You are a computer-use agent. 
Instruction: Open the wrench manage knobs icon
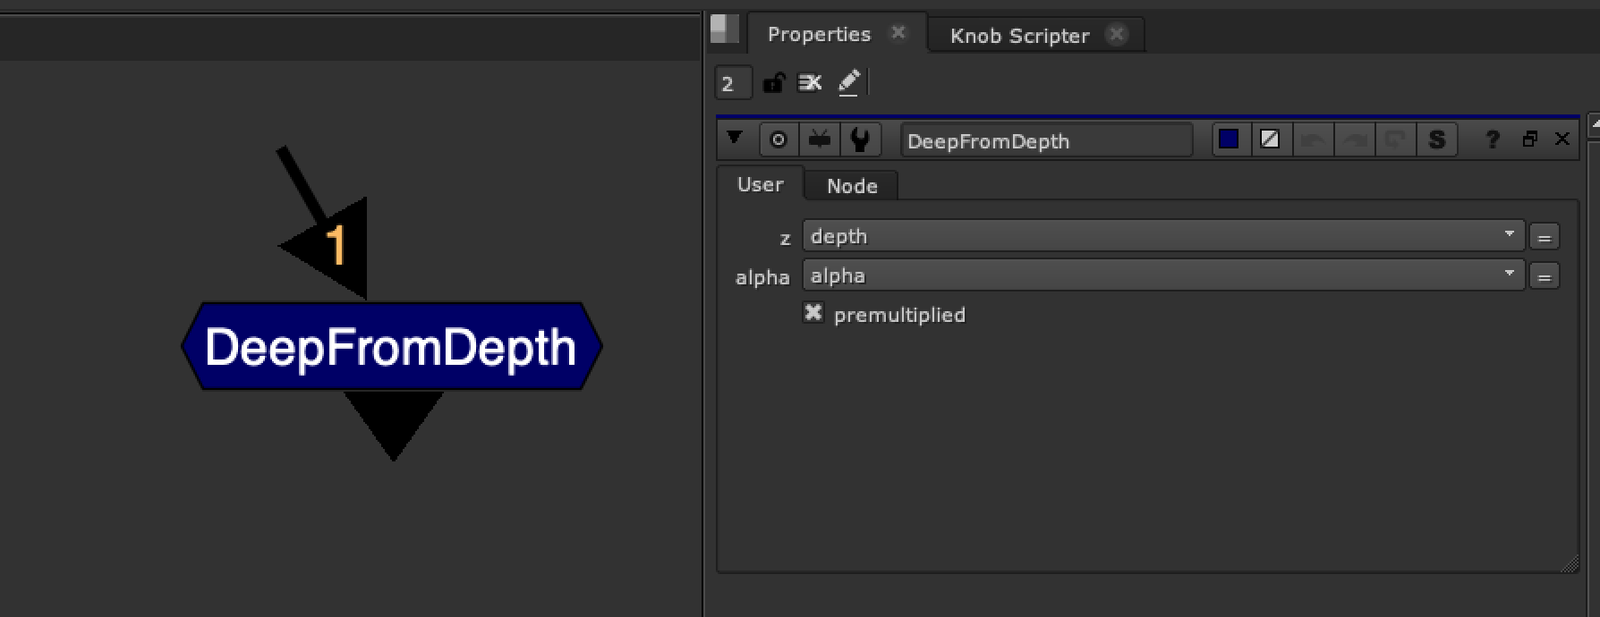coord(860,140)
